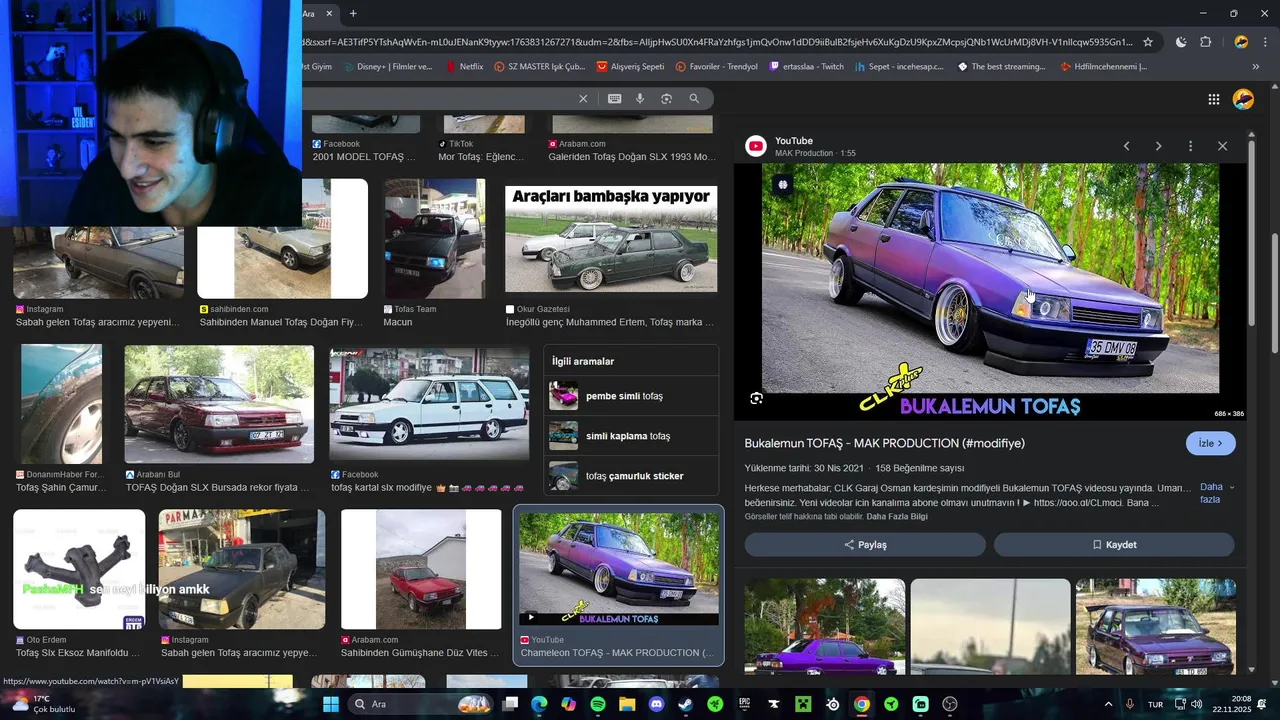
Task: Open the Chrome profile avatar in toolbar
Action: click(1241, 42)
